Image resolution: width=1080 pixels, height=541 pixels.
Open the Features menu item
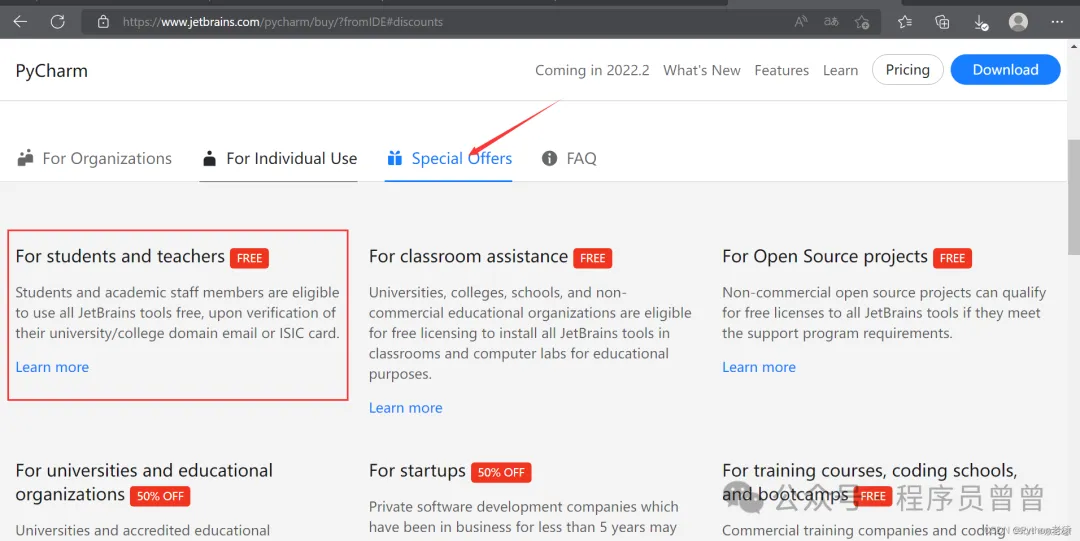[x=782, y=70]
